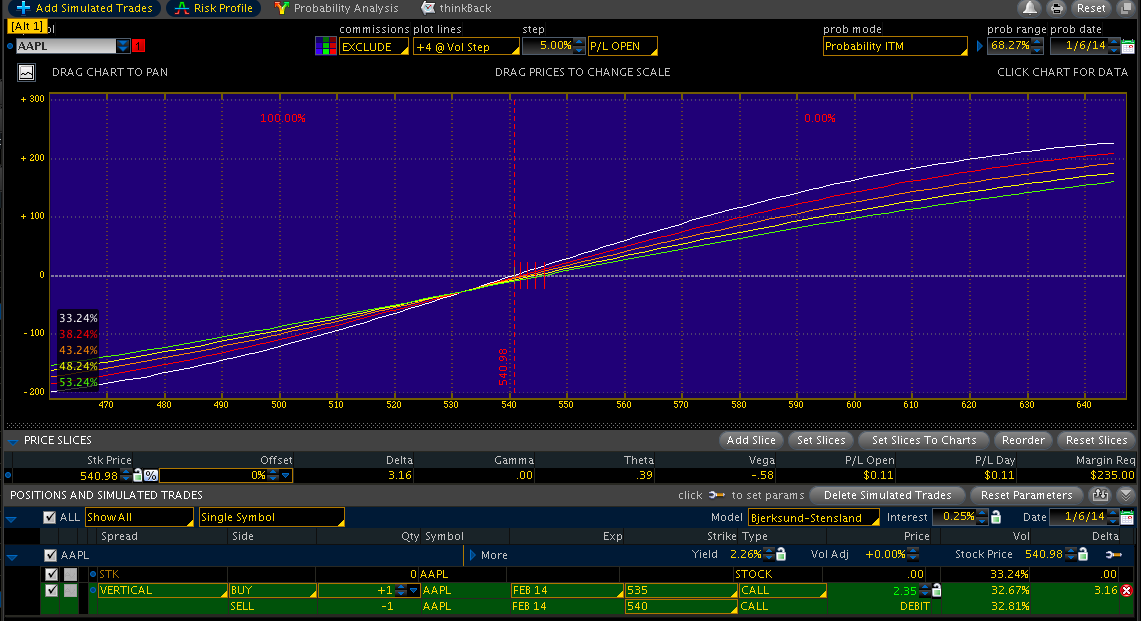This screenshot has height=621, width=1141.
Task: Click the Set Slices button
Action: 821,440
